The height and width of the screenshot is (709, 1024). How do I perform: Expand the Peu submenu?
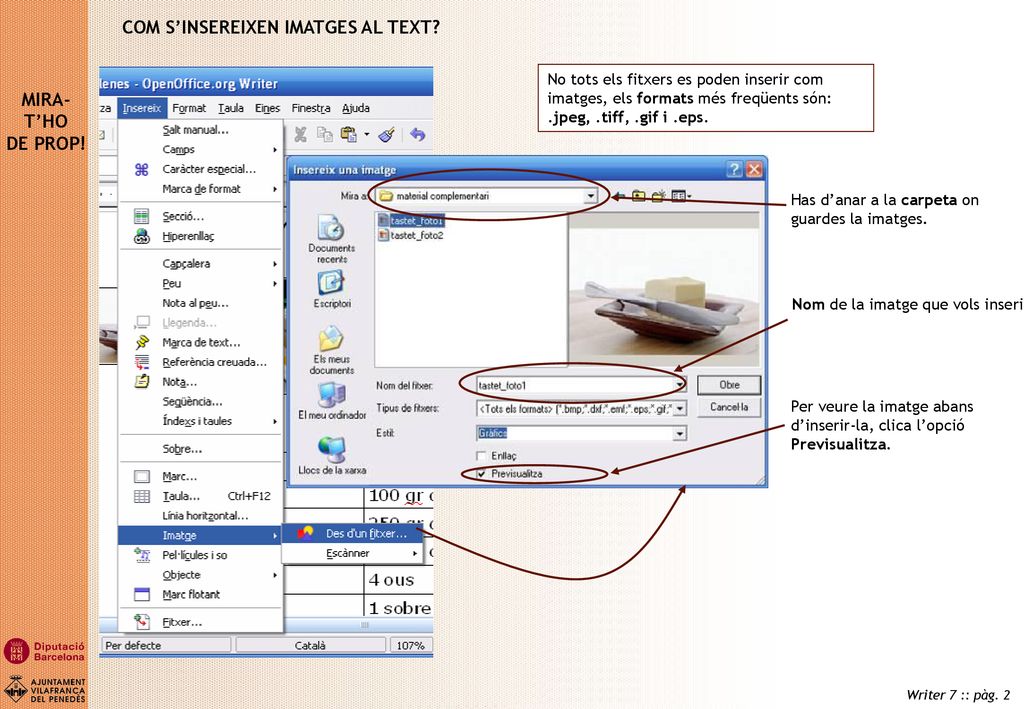200,283
